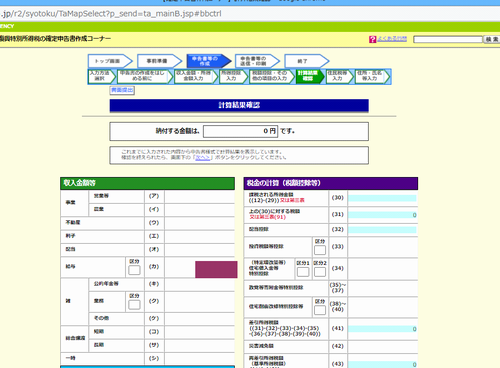500x368 pixels.
Task: Click the browser address bar URL
Action: coord(112,14)
